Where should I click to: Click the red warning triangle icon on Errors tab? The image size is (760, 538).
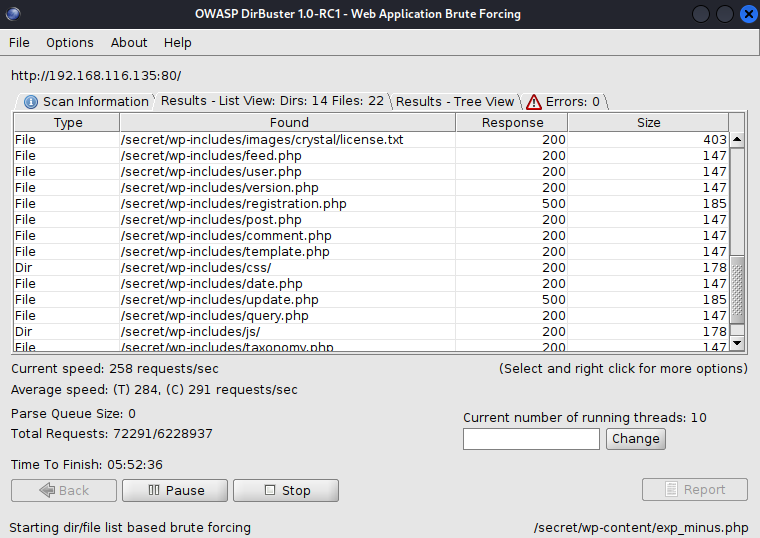pos(534,102)
